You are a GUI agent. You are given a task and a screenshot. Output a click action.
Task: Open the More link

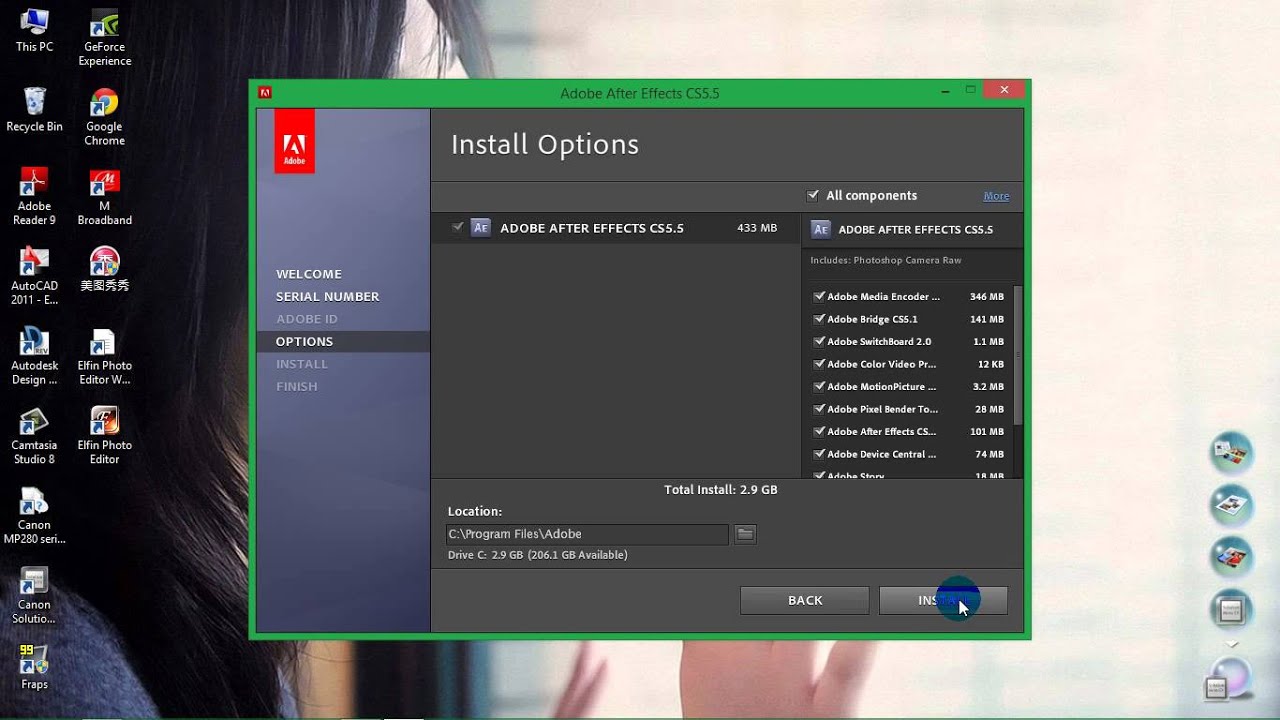[996, 196]
